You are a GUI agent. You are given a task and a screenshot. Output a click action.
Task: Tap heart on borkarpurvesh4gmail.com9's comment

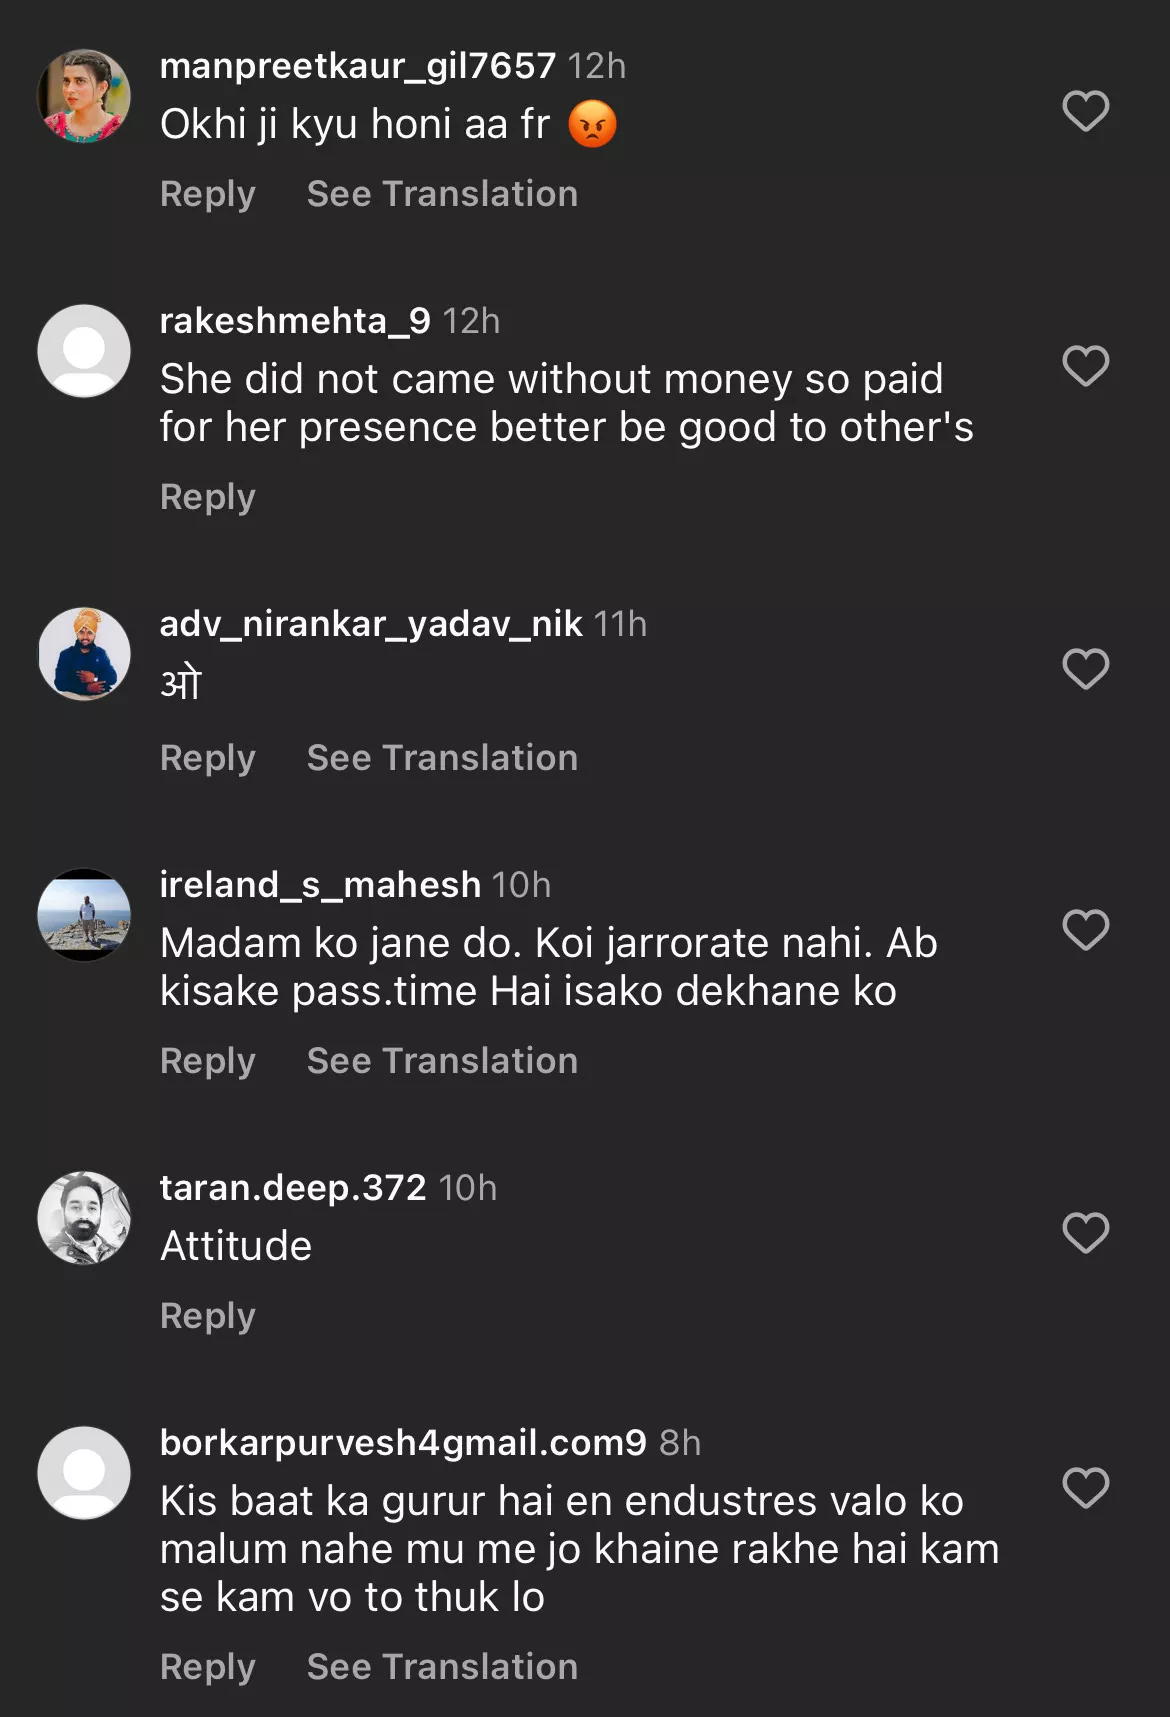[x=1085, y=1488]
